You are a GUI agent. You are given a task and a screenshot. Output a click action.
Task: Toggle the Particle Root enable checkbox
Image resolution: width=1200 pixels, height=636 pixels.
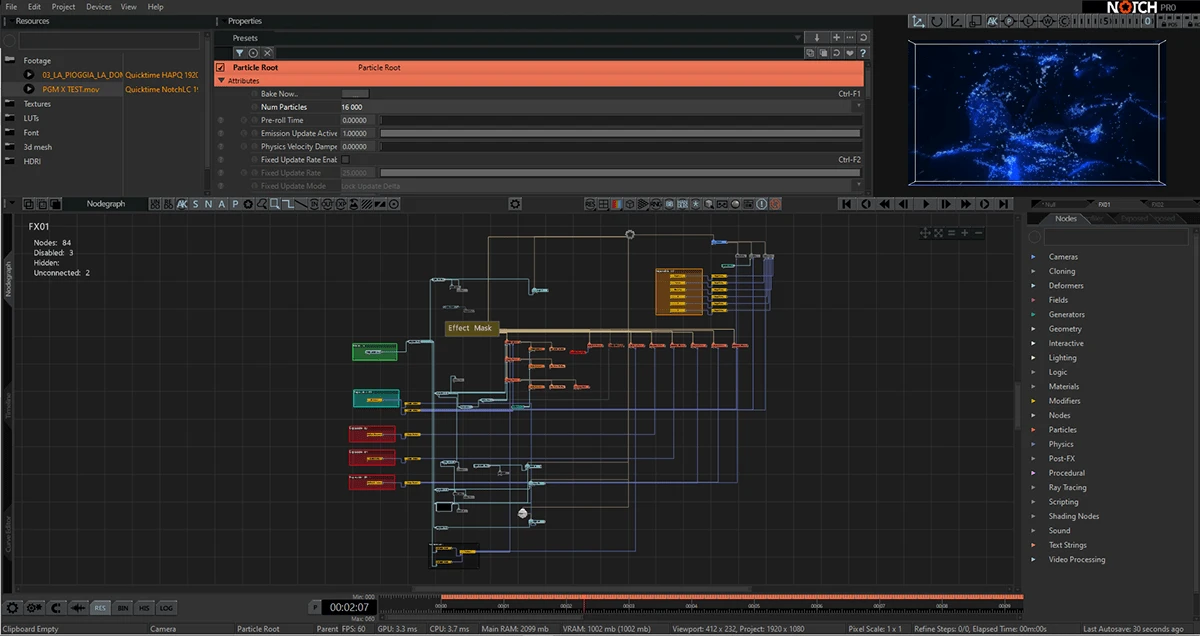click(221, 67)
